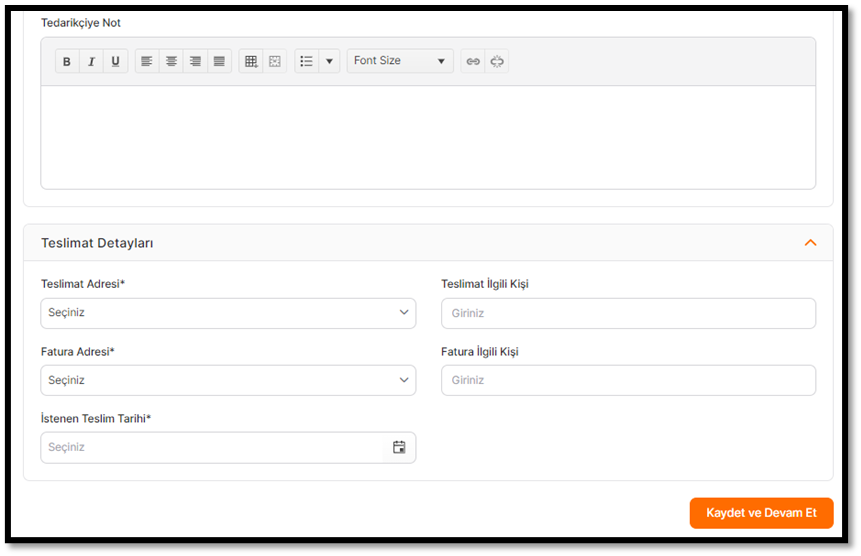This screenshot has width=861, height=556.
Task: Open the Font Size dropdown
Action: (x=400, y=61)
